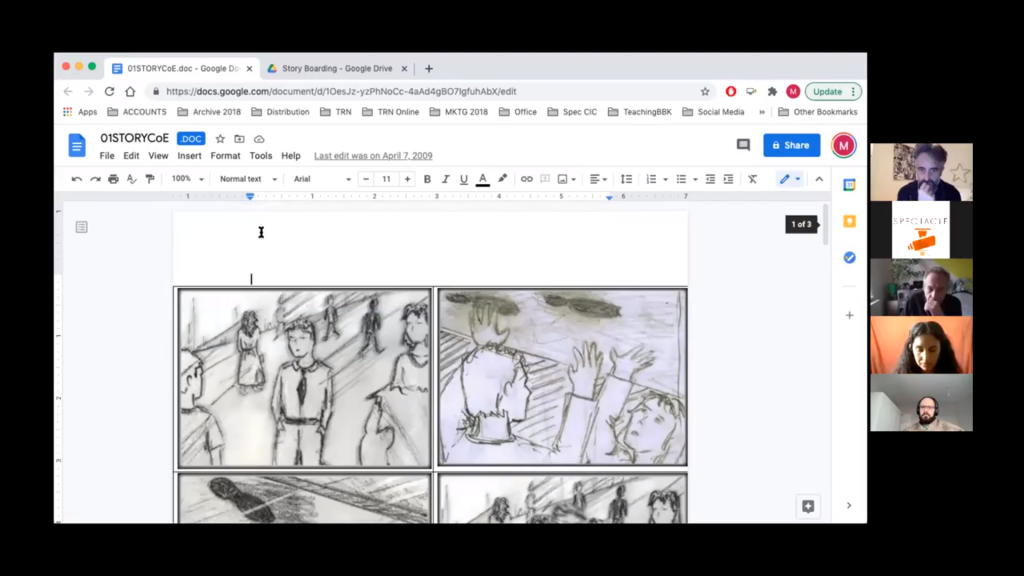The height and width of the screenshot is (576, 1024).
Task: Hide side panel with the arrow
Action: click(x=849, y=505)
